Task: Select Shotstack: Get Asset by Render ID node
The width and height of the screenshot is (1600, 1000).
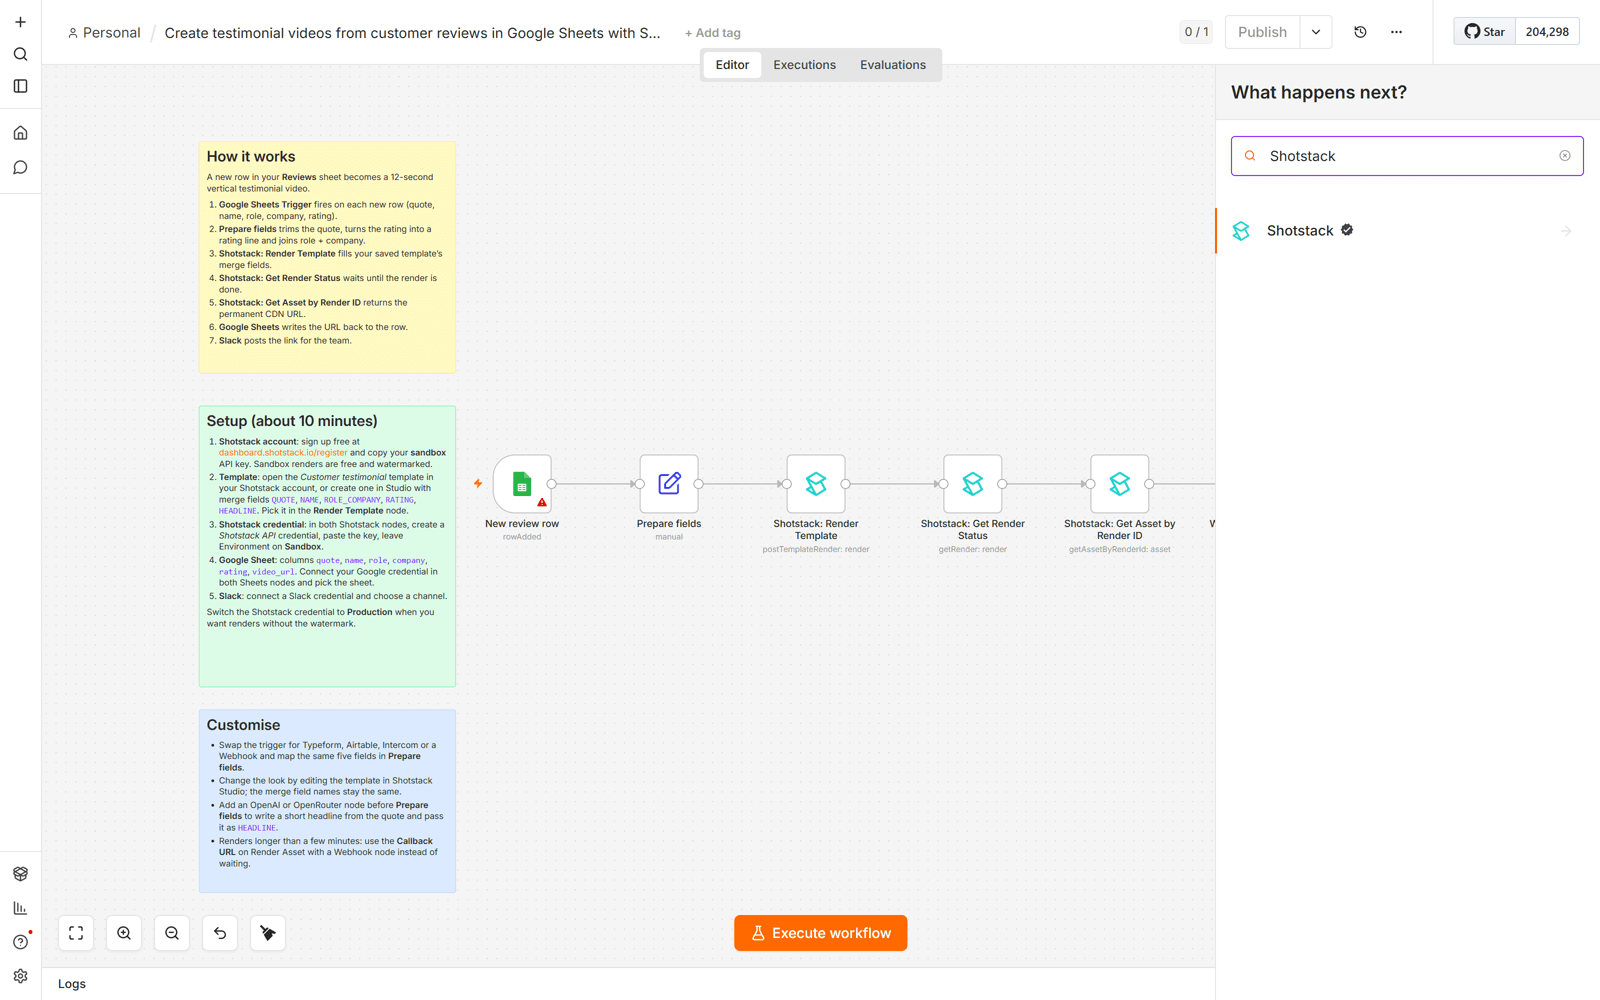Action: tap(1120, 484)
